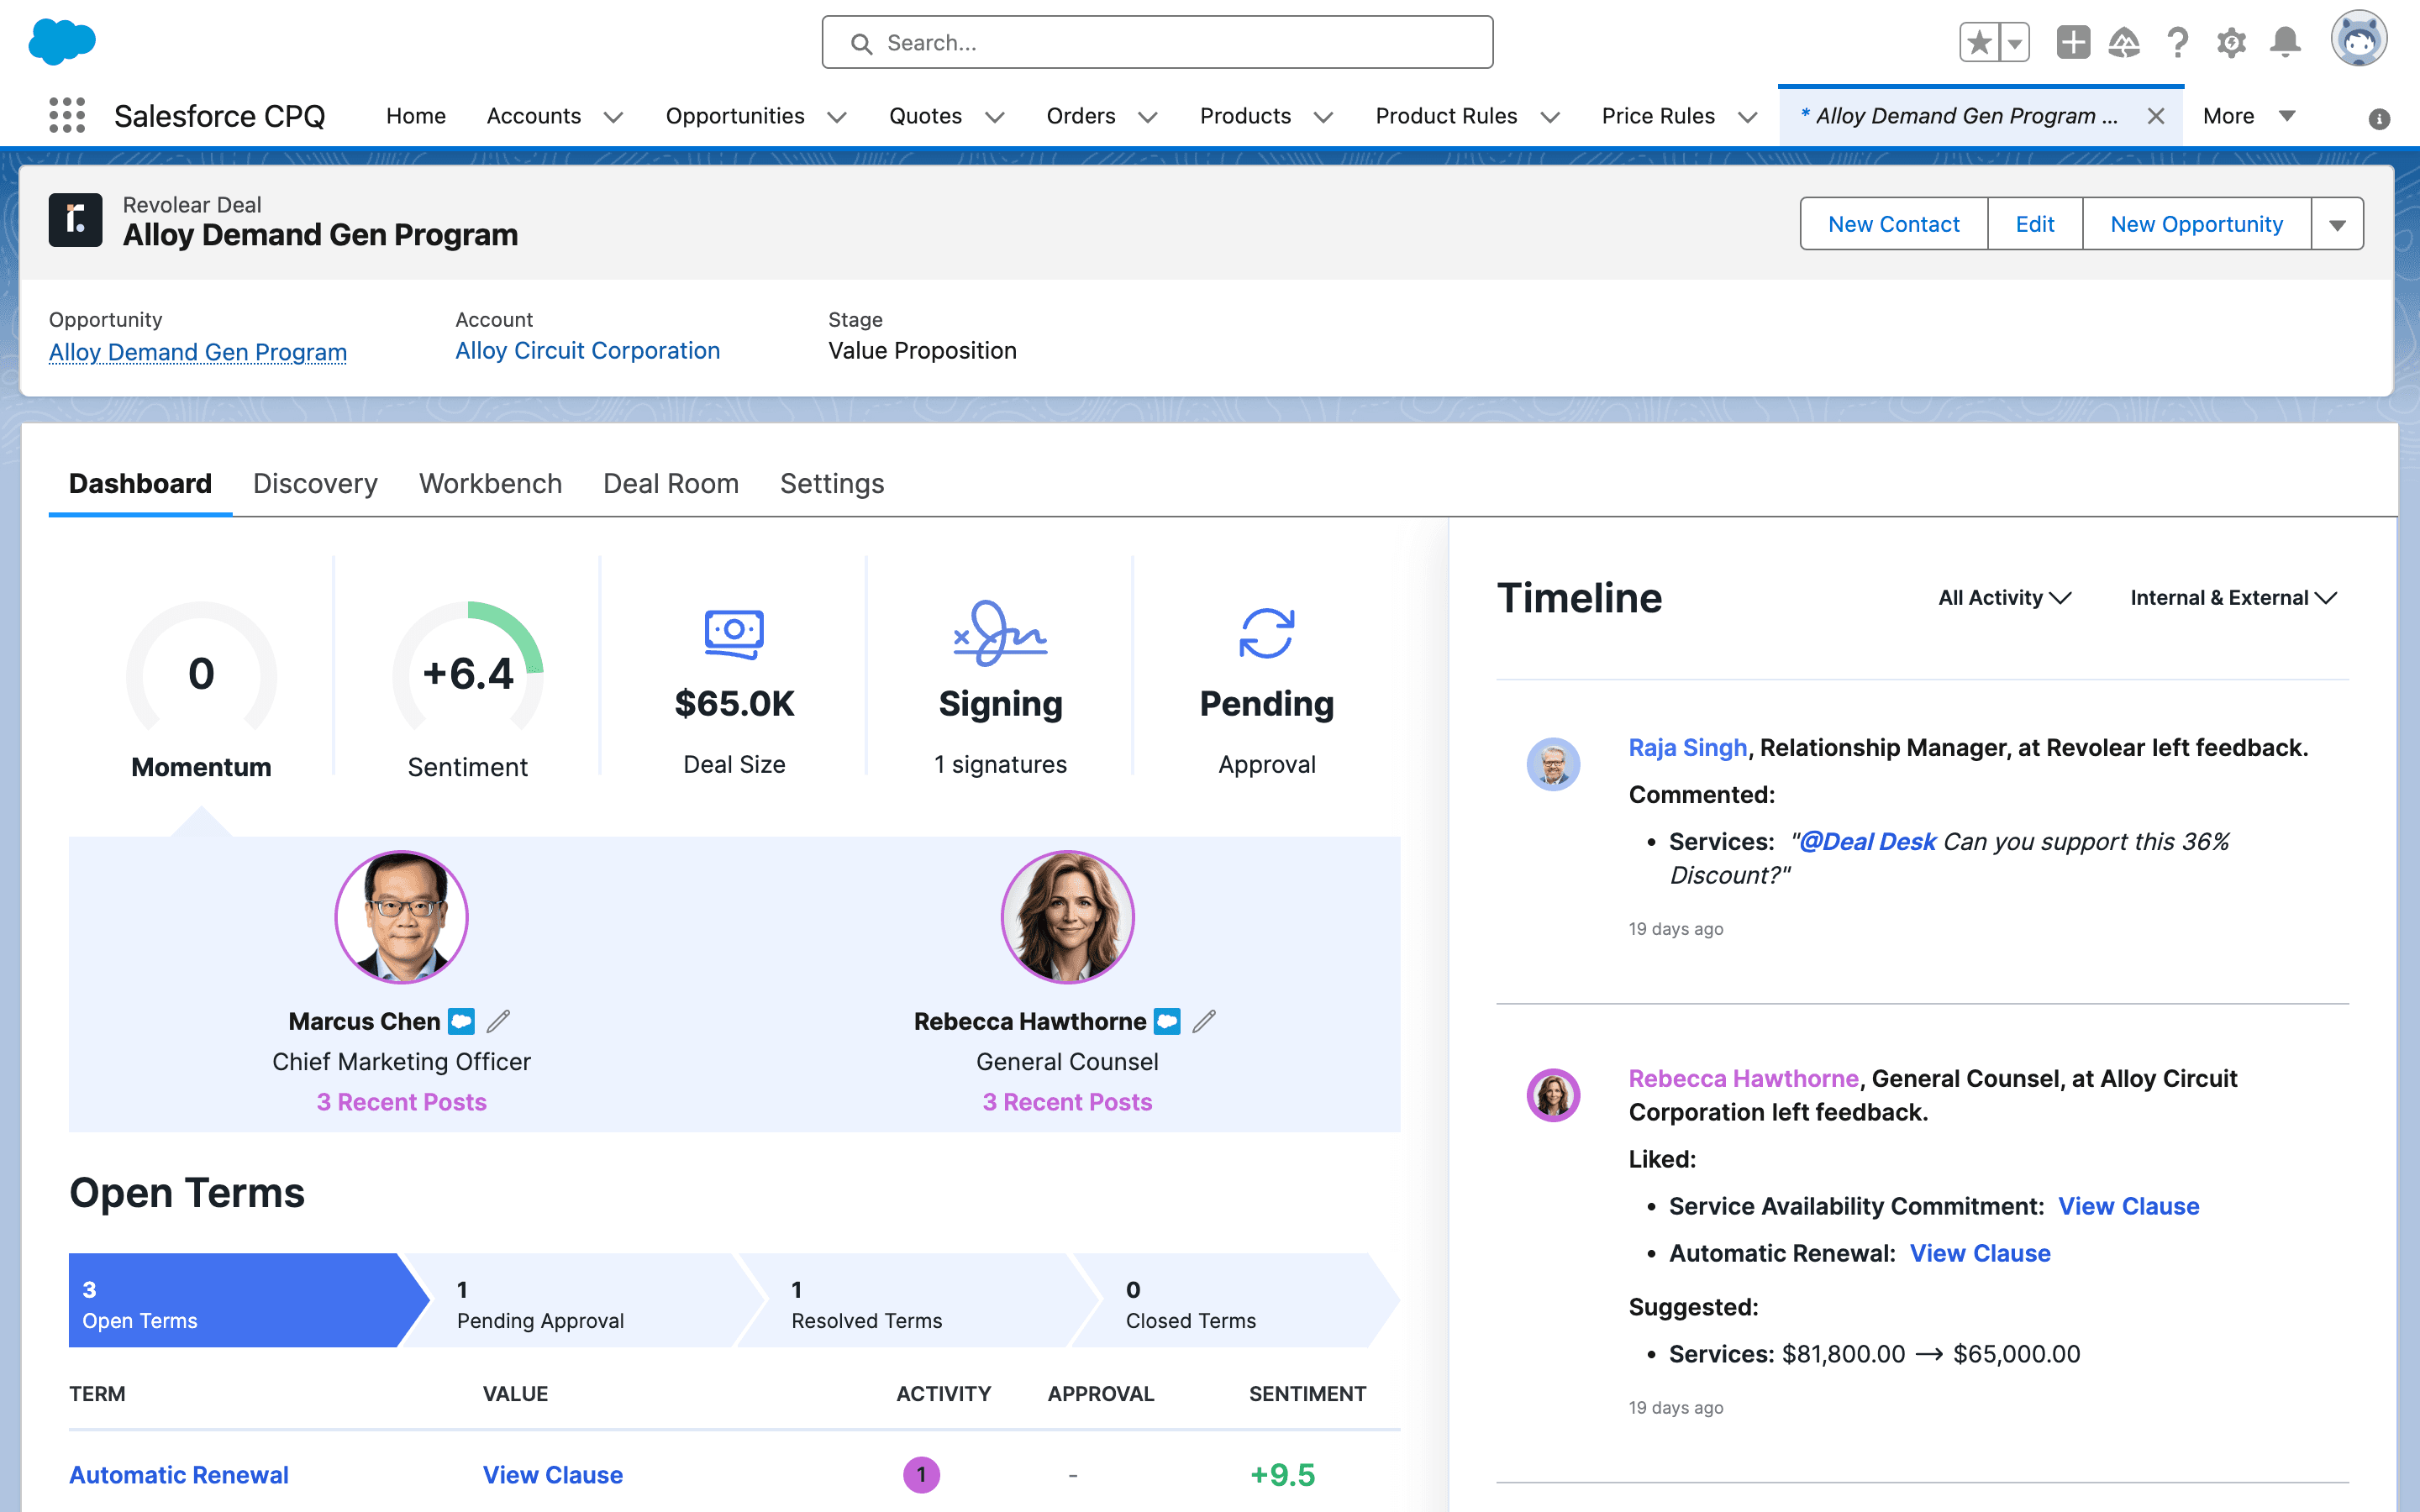The height and width of the screenshot is (1512, 2420).
Task: Open the App Launcher grid icon
Action: pos(67,115)
